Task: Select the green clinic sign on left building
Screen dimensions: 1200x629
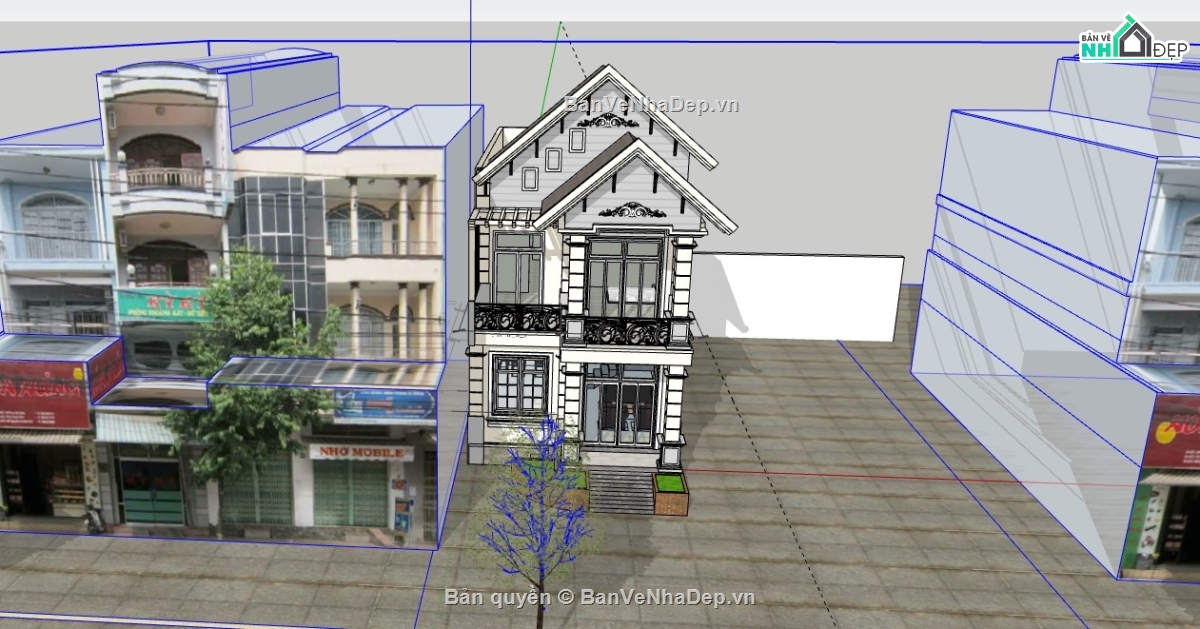Action: [160, 304]
